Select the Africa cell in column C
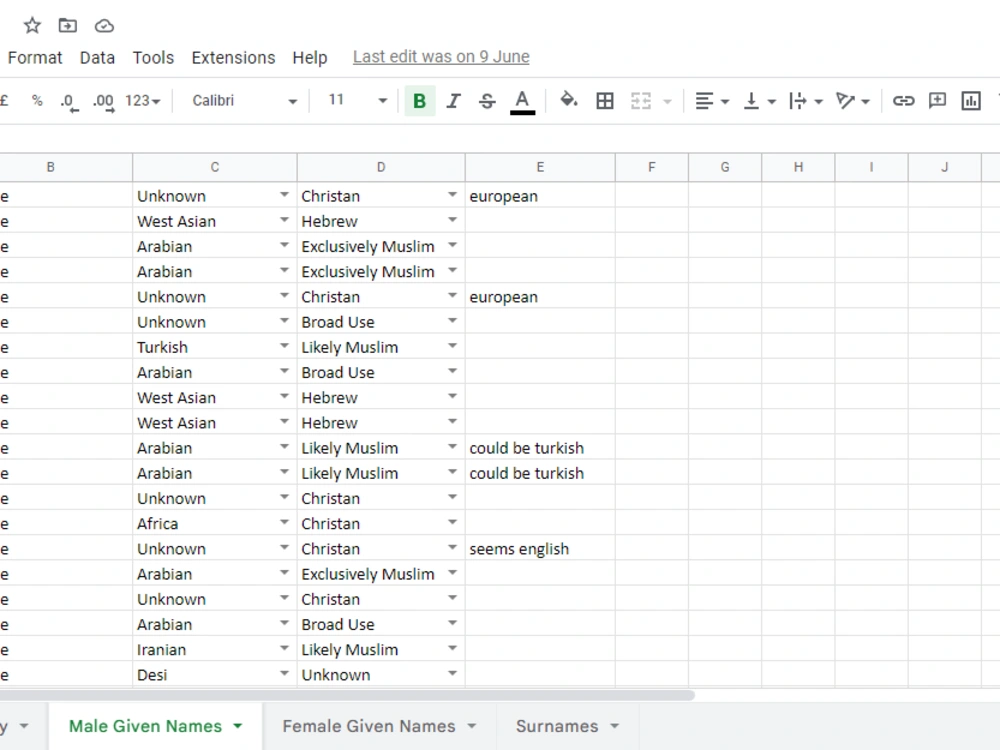The height and width of the screenshot is (750, 1000). point(215,524)
